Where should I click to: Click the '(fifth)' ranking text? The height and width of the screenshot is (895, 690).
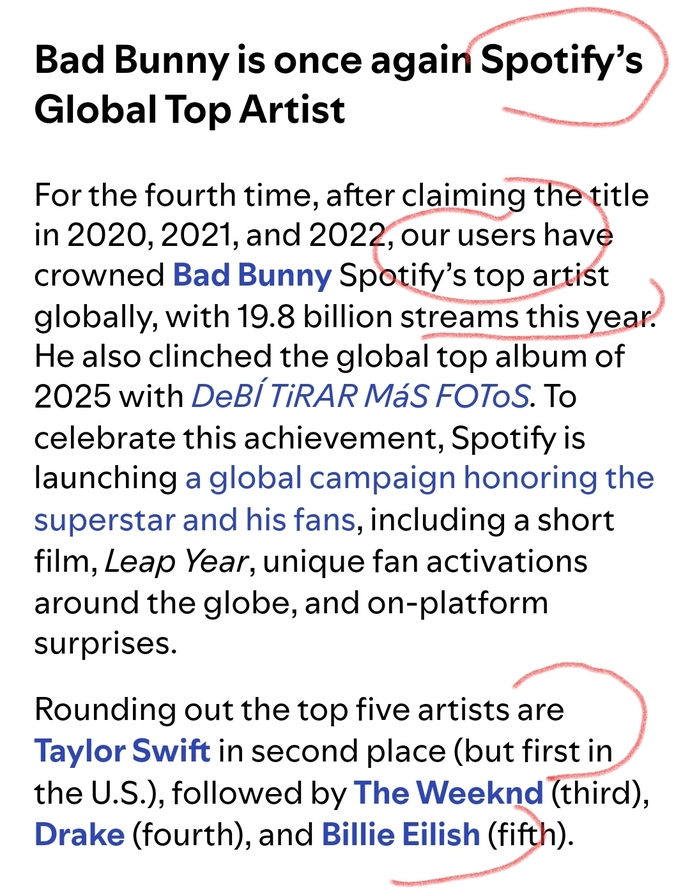(530, 834)
